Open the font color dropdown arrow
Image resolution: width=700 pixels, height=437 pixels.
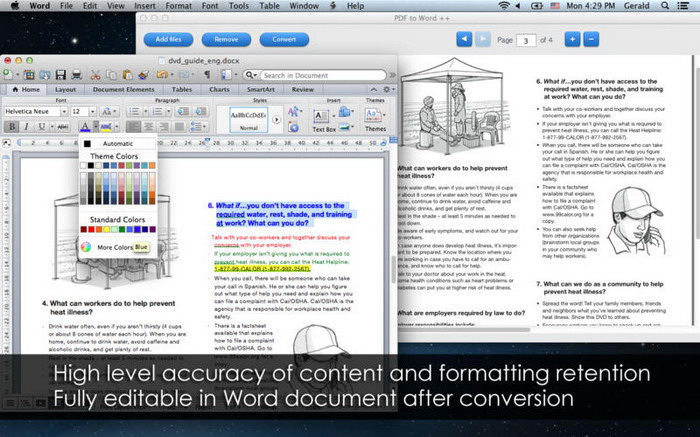pyautogui.click(x=96, y=127)
